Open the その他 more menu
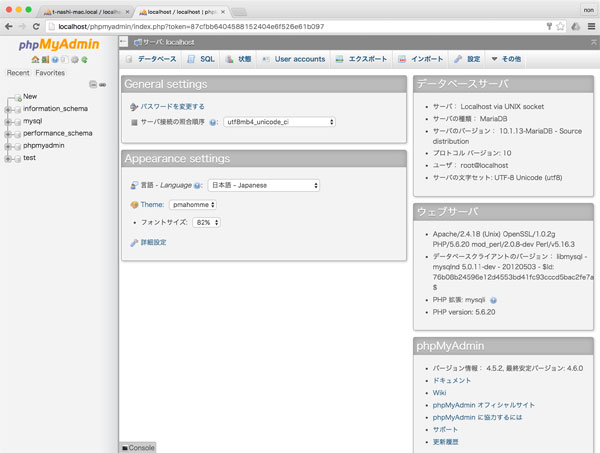 point(506,59)
